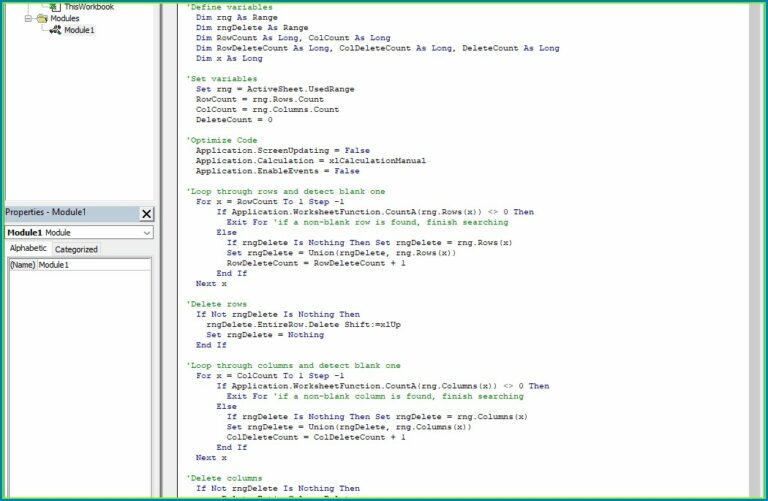Click 'ColDeleteCount = ColDeleteCount + 1' line
The image size is (768, 501).
click(x=316, y=437)
